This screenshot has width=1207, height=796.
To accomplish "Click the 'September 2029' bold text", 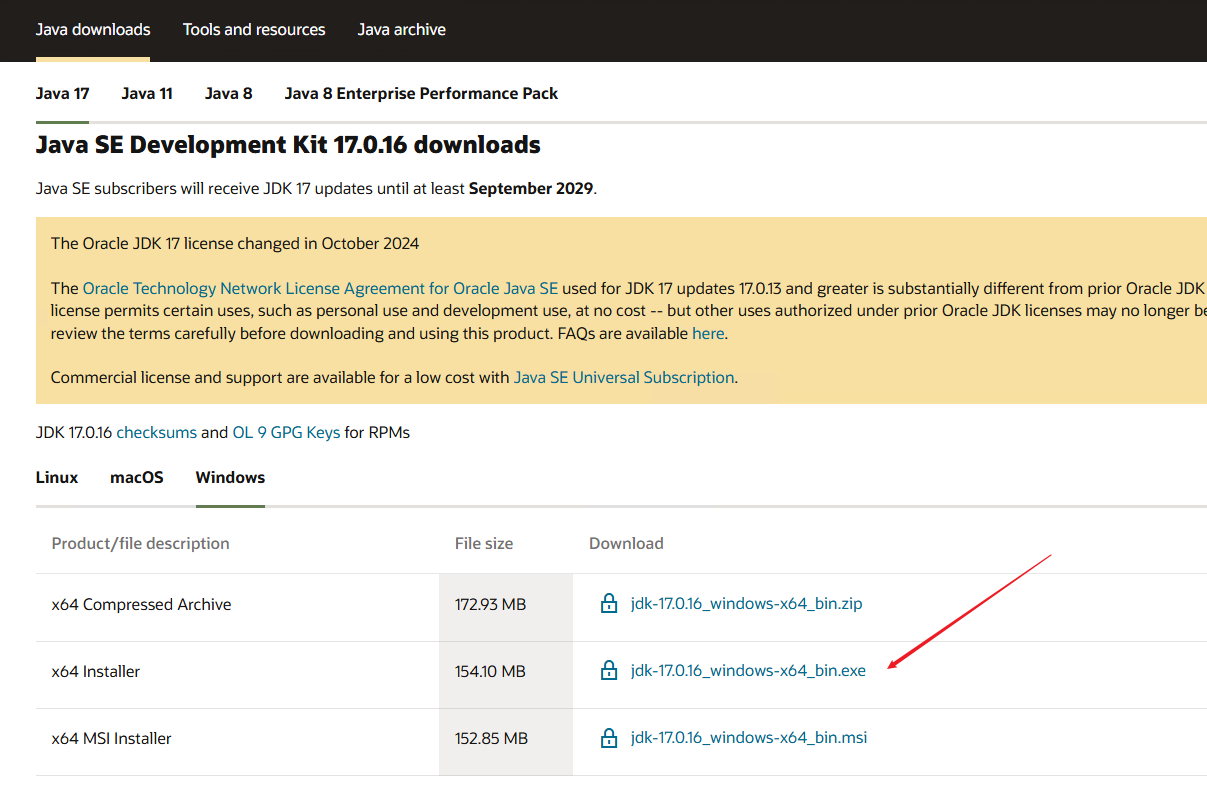I will [530, 188].
